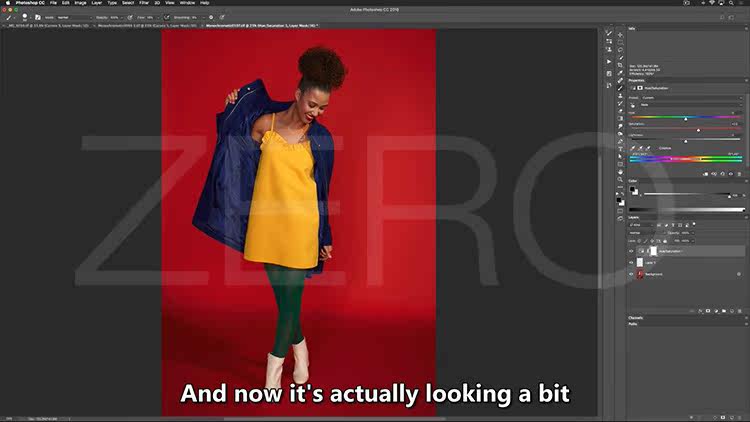This screenshot has width=750, height=422.
Task: Toggle adjustment visibility eye in Properties panel
Action: coord(731,174)
